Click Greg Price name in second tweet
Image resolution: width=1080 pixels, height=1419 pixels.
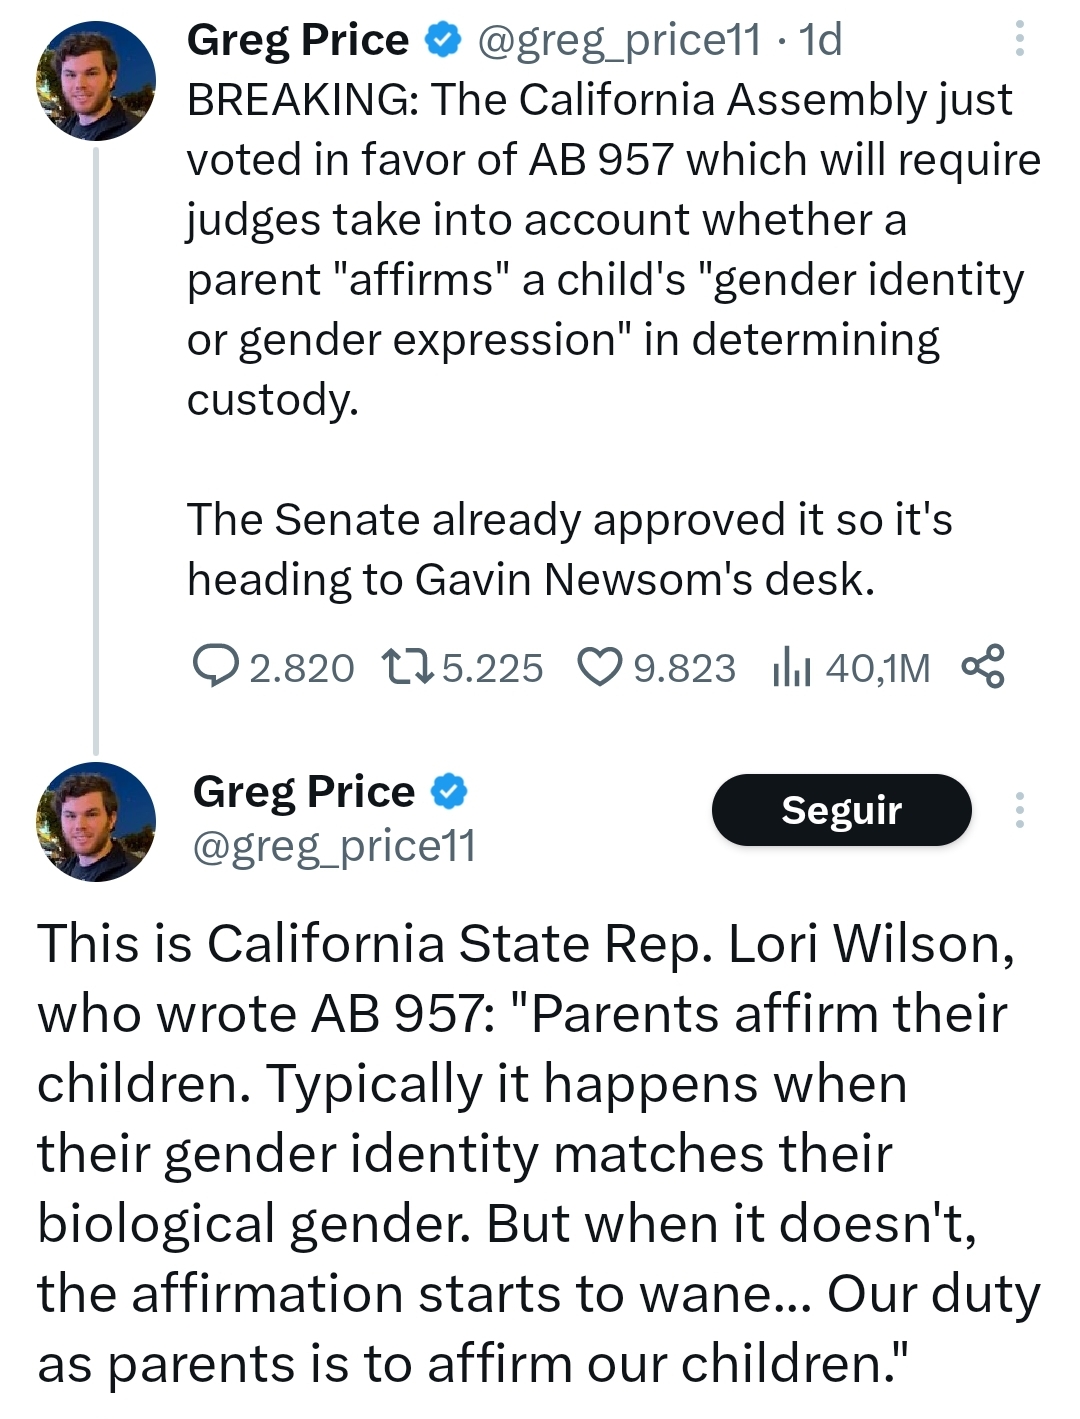(304, 791)
